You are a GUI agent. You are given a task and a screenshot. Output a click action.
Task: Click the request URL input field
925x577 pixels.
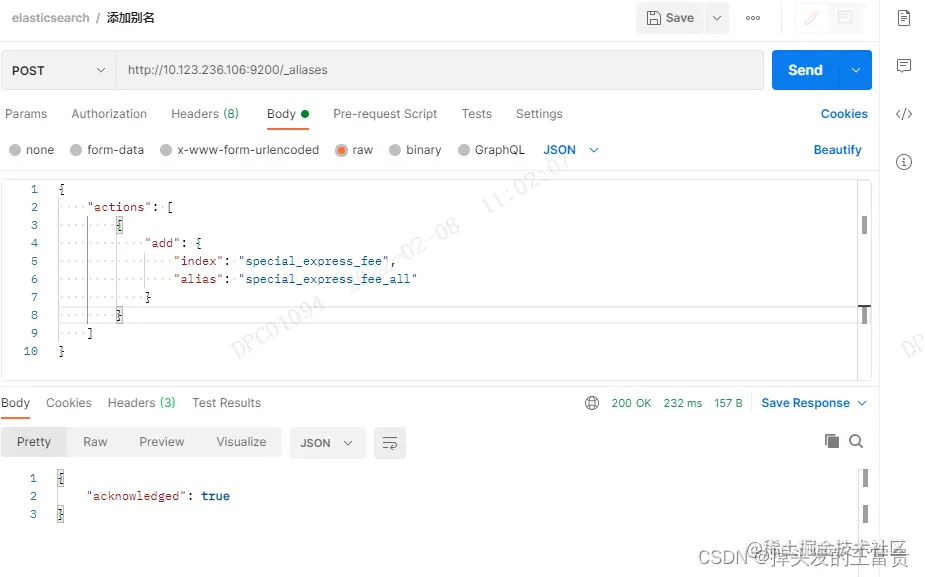pyautogui.click(x=439, y=70)
